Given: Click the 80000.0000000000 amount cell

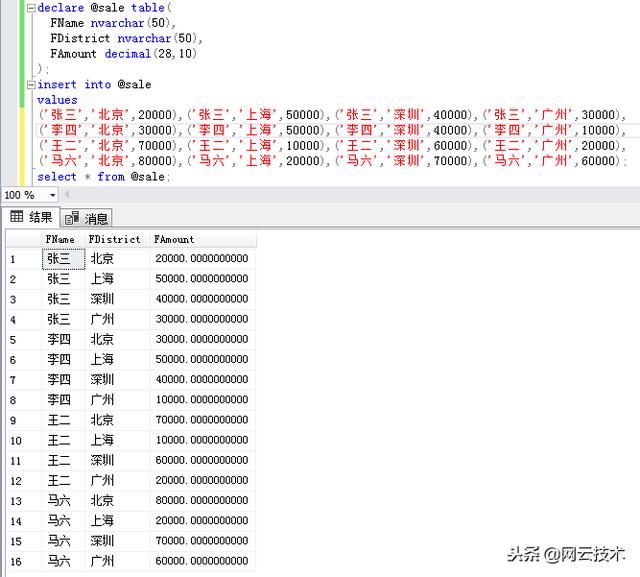Looking at the screenshot, I should (x=201, y=500).
